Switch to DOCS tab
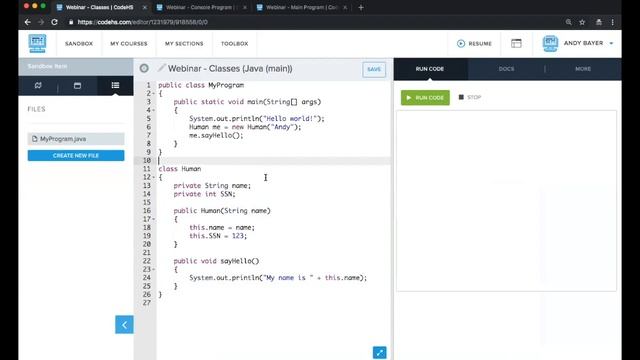This screenshot has height=360, width=640. tap(506, 69)
